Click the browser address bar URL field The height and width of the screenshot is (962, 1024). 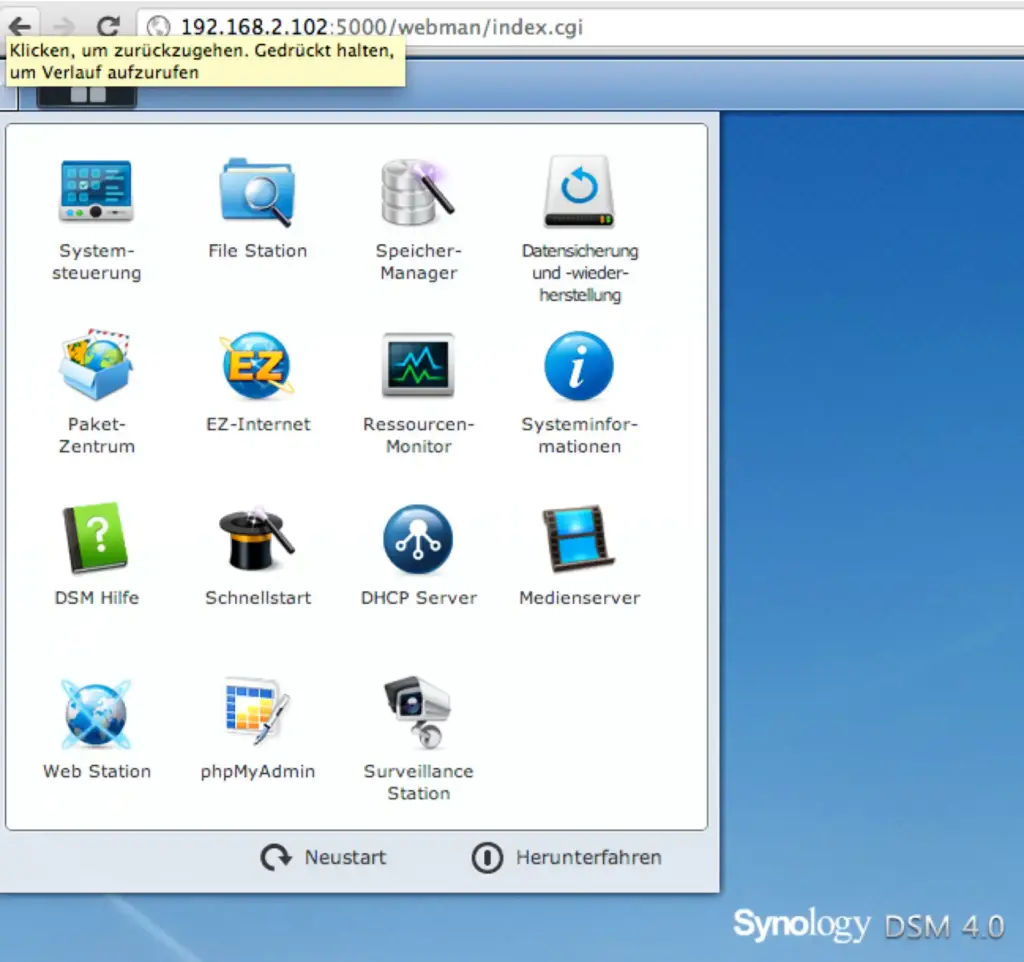pyautogui.click(x=580, y=27)
